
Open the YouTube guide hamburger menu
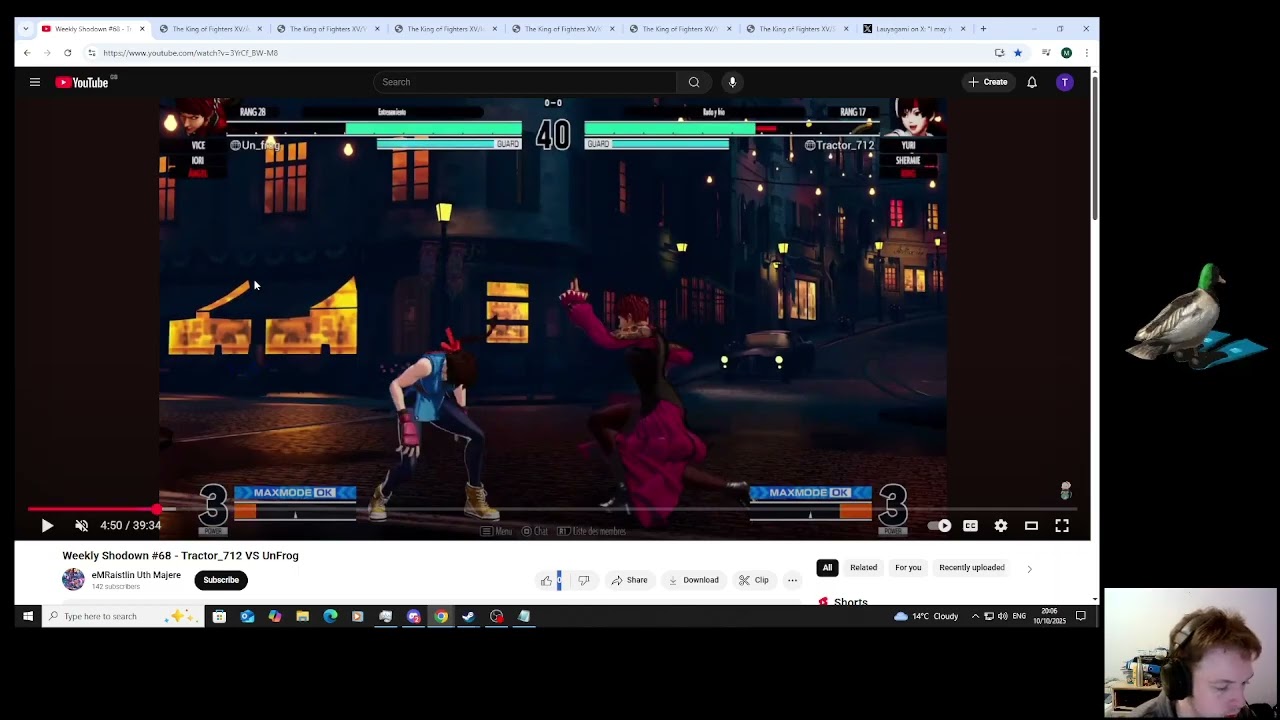tap(35, 82)
